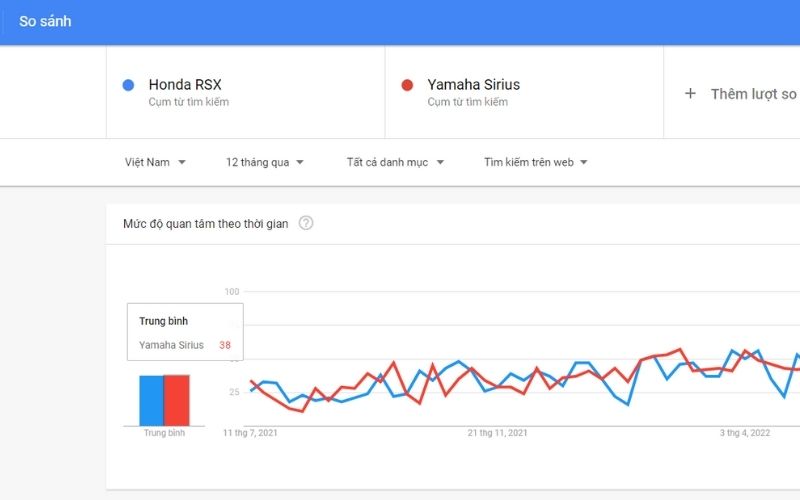Click the red dot beside Yamaha Sirius
The width and height of the screenshot is (800, 500).
click(407, 85)
